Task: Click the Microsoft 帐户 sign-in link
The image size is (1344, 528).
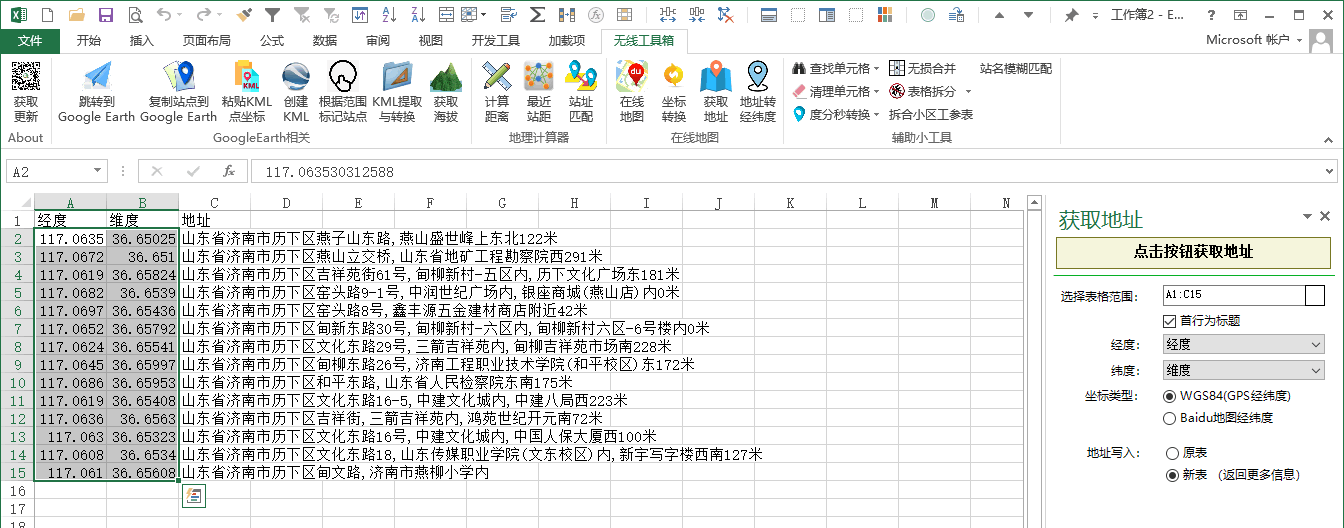Action: 1247,40
